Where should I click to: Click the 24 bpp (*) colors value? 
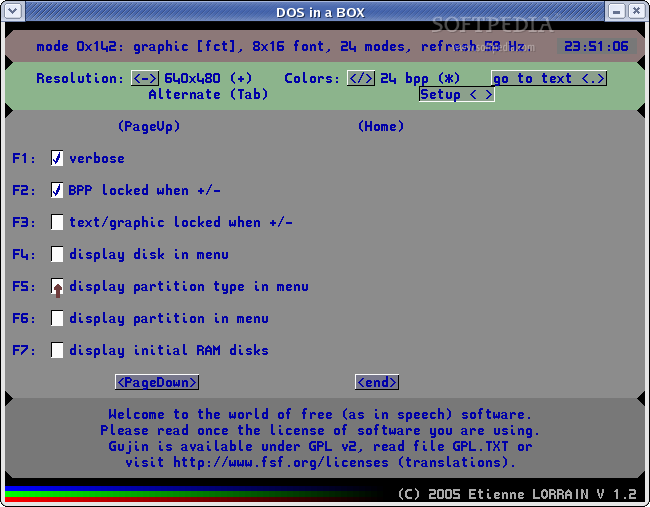pos(420,78)
